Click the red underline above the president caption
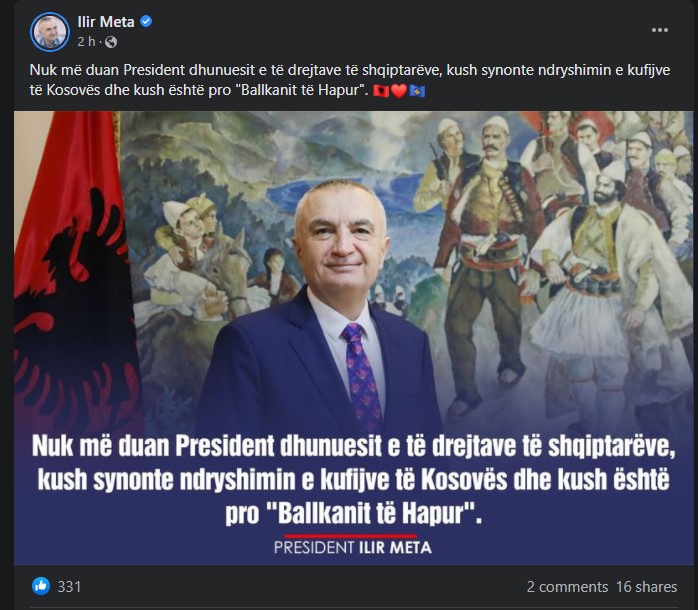Screen dimensions: 698x610 coord(351,536)
